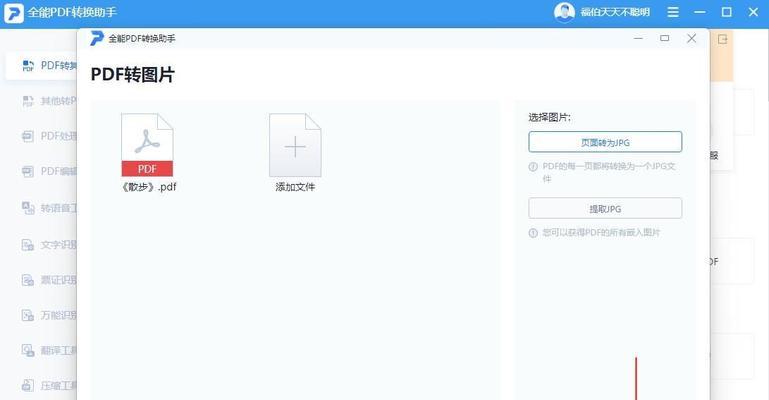Viewport: 769px width, 400px height.
Task: Click the 添加文件 label
Action: [x=295, y=187]
